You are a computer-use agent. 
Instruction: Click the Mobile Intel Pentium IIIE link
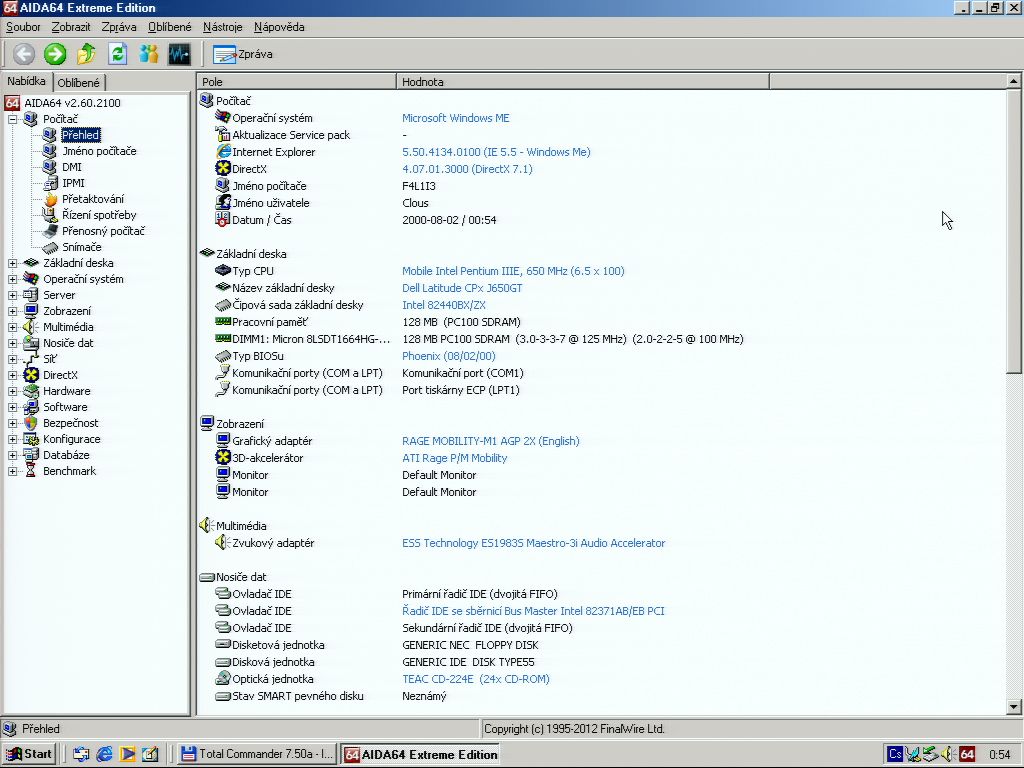[513, 271]
